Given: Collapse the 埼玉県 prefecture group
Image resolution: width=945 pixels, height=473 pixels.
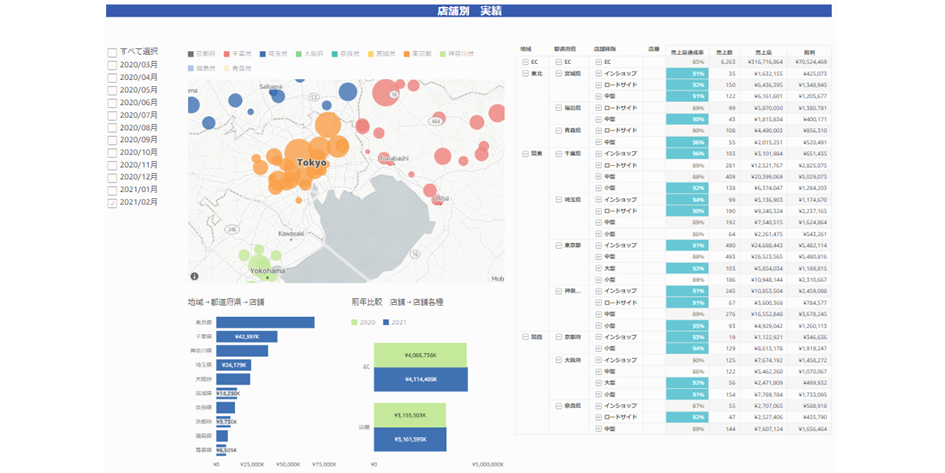Looking at the screenshot, I should [x=559, y=199].
